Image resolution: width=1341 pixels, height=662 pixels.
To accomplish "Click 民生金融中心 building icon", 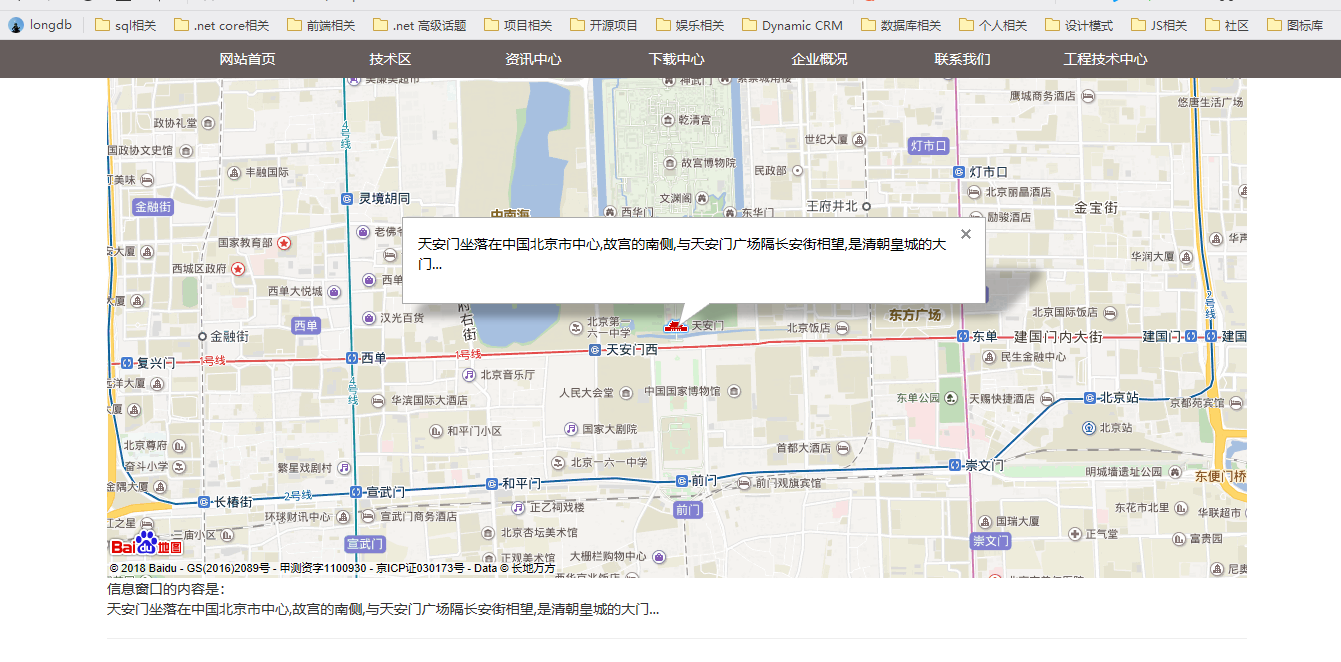I will pyautogui.click(x=989, y=357).
